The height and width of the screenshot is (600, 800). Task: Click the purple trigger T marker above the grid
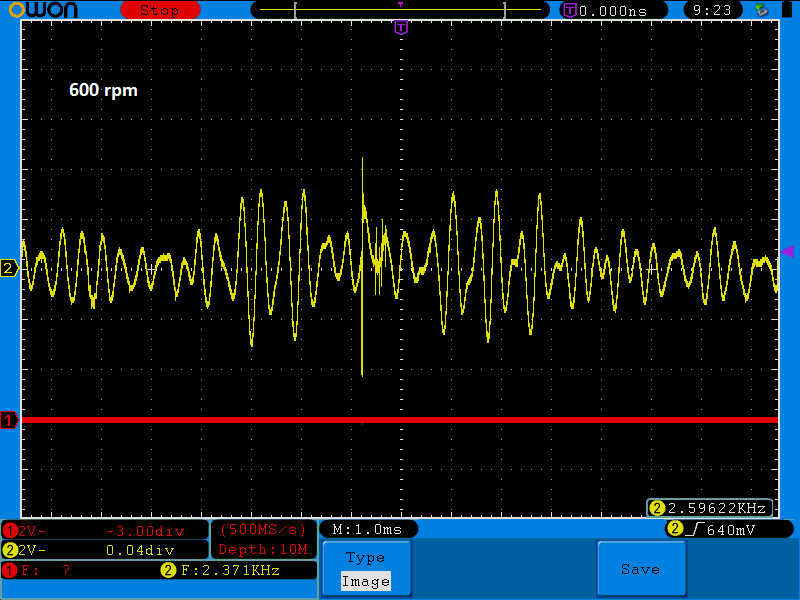401,28
